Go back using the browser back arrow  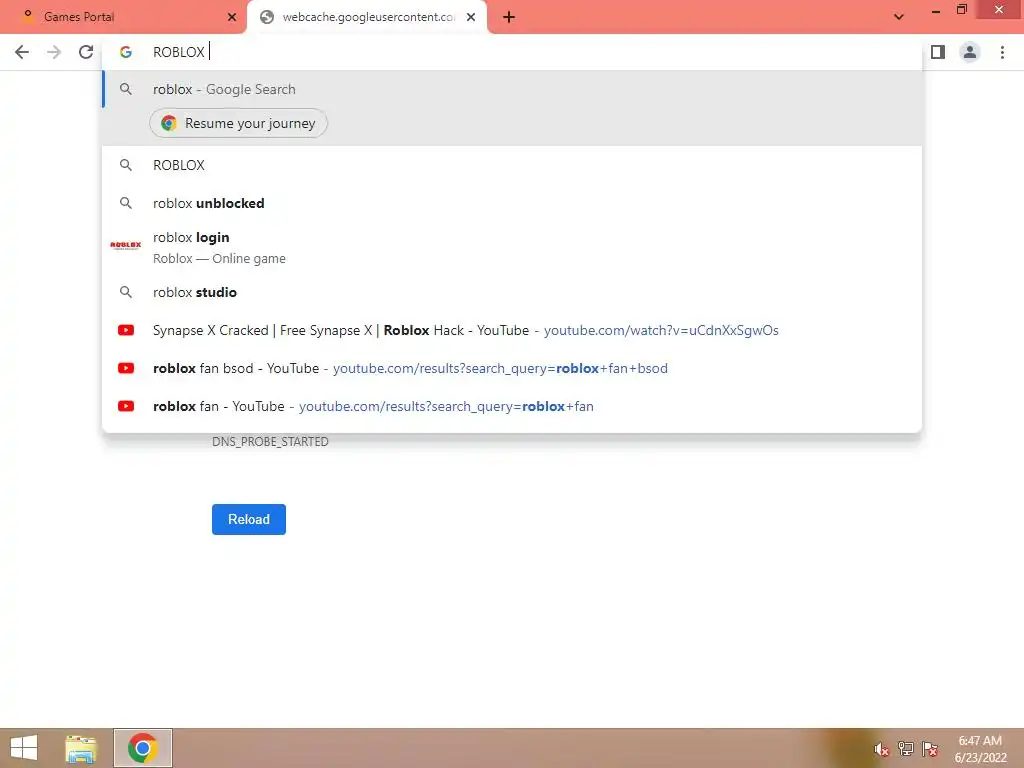(x=22, y=52)
